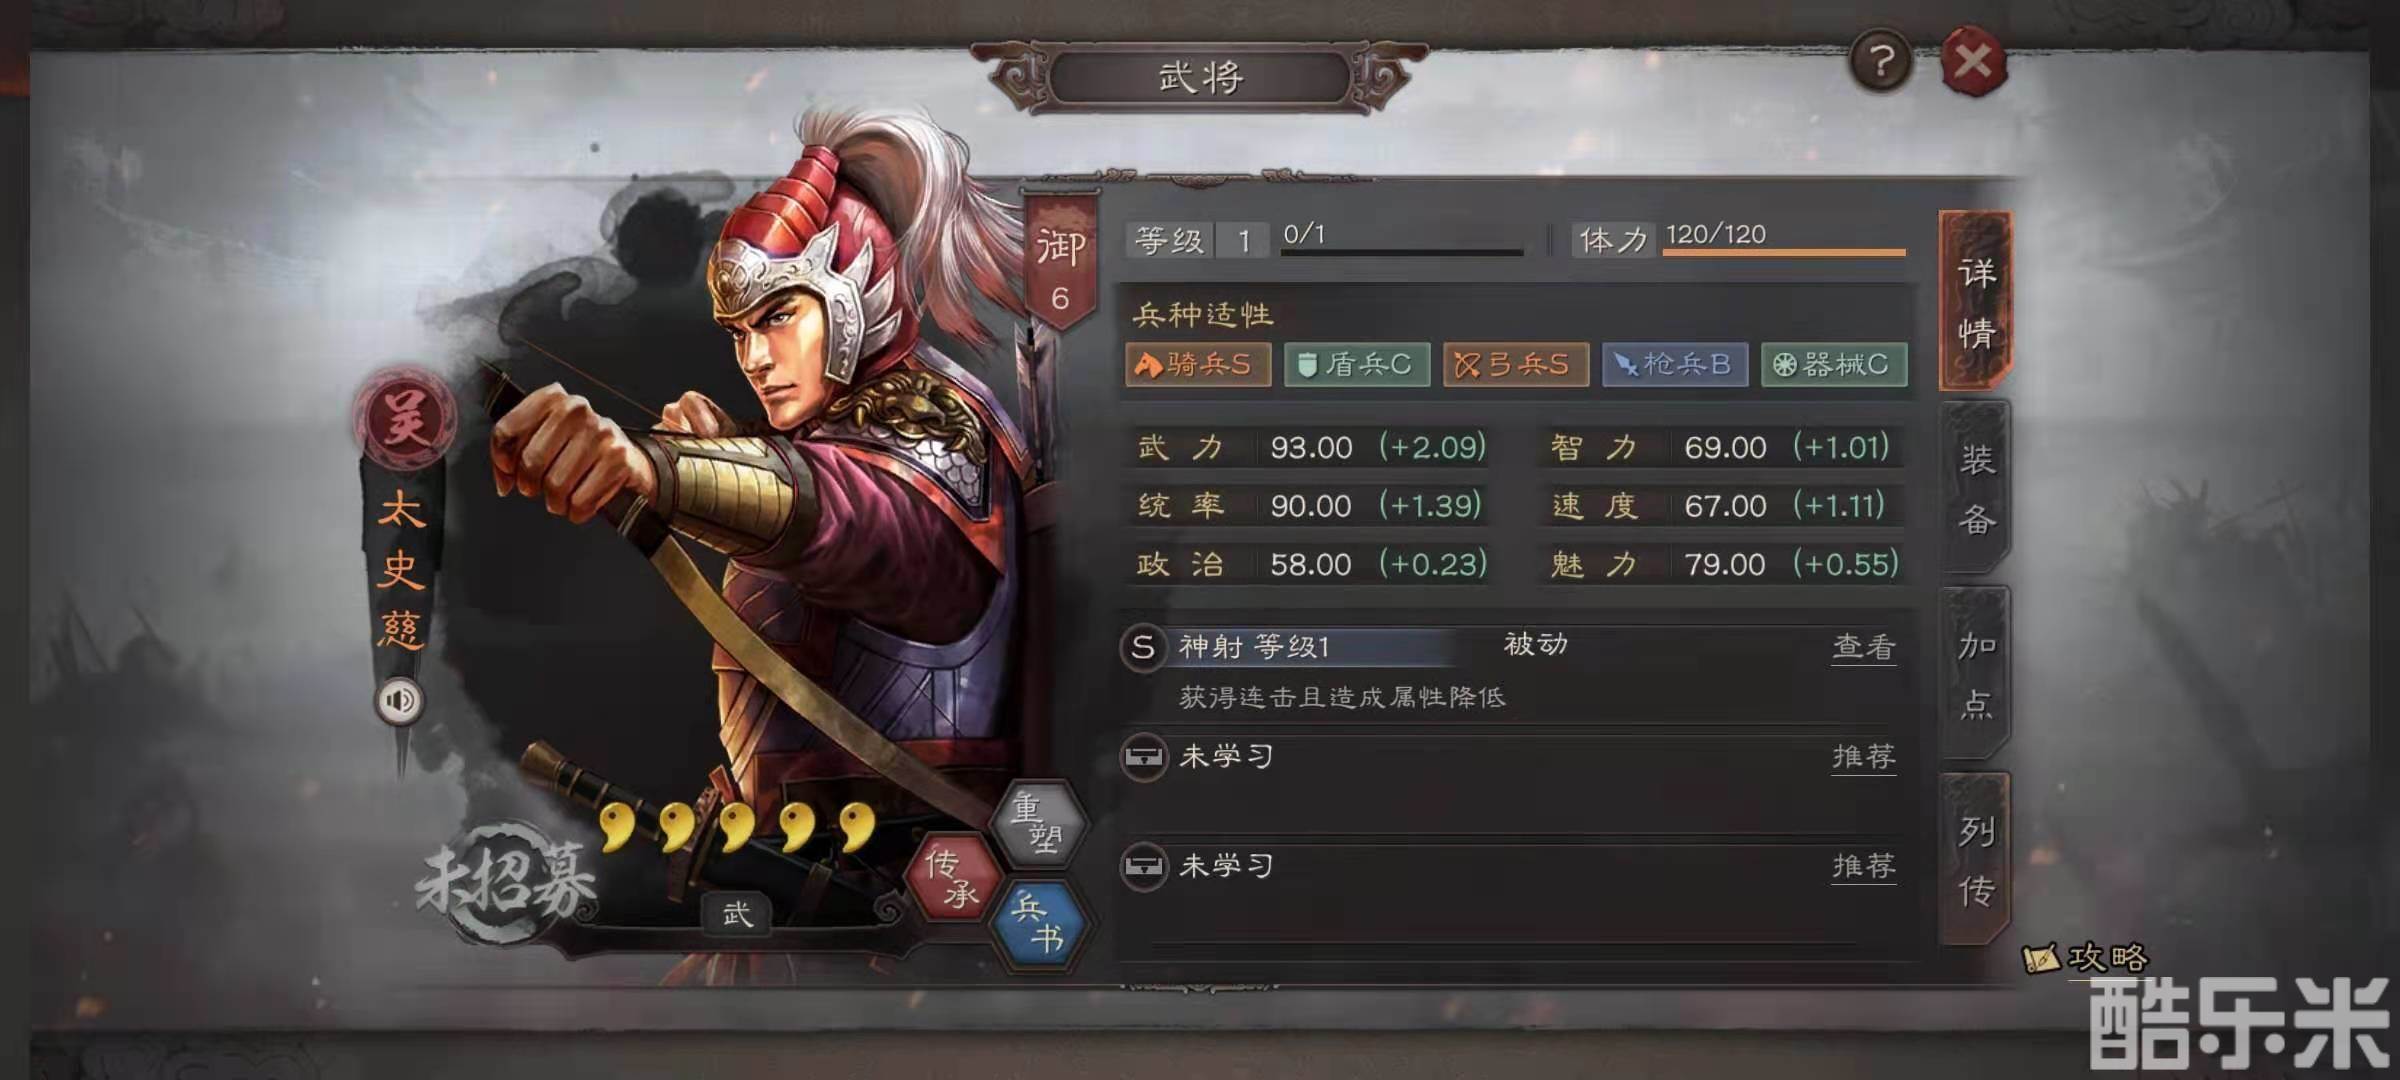Viewport: 2400px width, 1080px height.
Task: View 神射 skill details via 查看
Action: coord(1863,647)
